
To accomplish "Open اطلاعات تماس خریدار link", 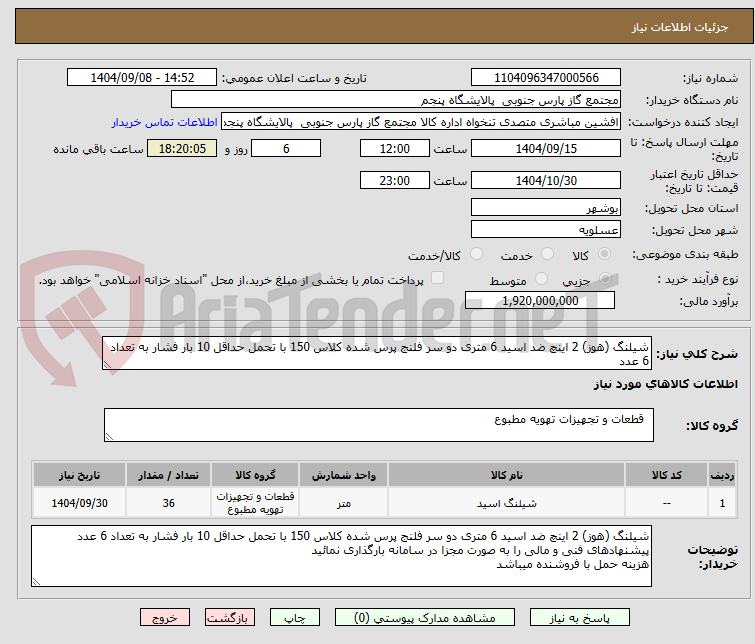I will 165,122.
